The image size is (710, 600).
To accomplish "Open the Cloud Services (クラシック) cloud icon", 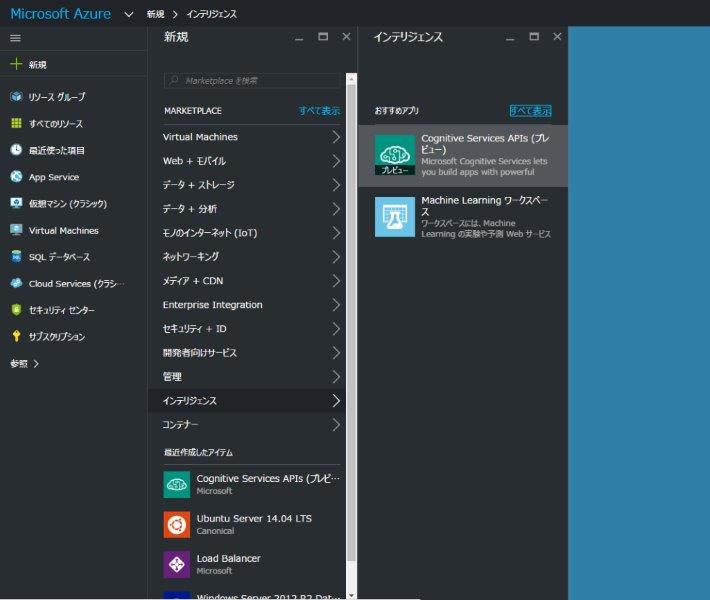I will point(16,283).
